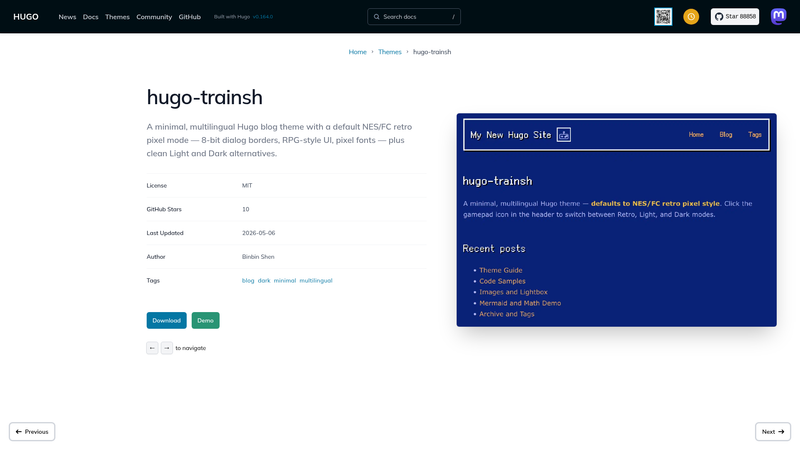The width and height of the screenshot is (800, 450).
Task: Click the Next button at bottom
Action: click(773, 432)
